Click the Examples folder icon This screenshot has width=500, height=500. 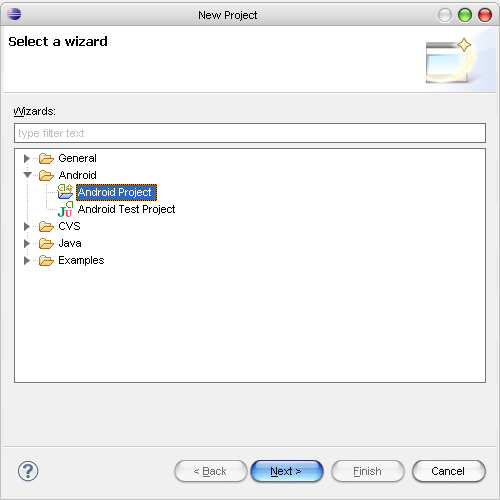pyautogui.click(x=46, y=260)
